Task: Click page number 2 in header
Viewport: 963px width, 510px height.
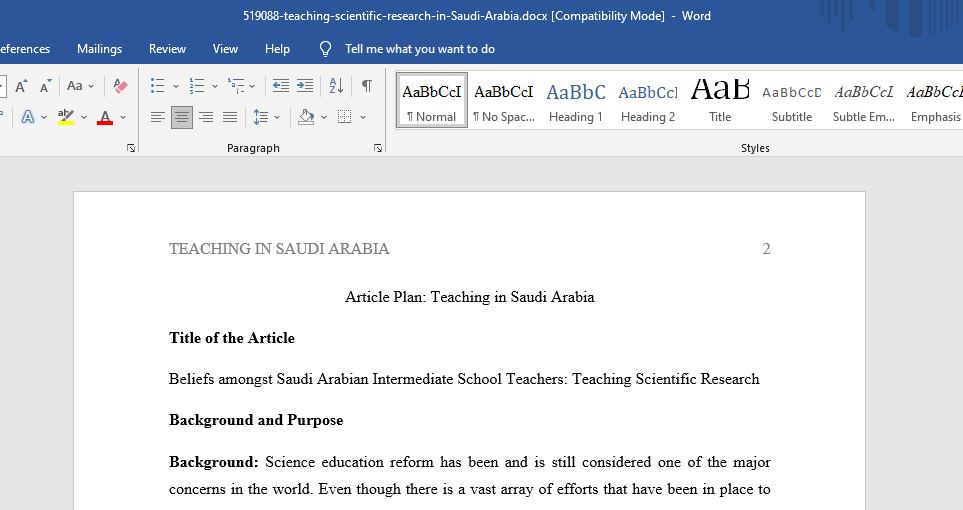Action: pyautogui.click(x=766, y=249)
